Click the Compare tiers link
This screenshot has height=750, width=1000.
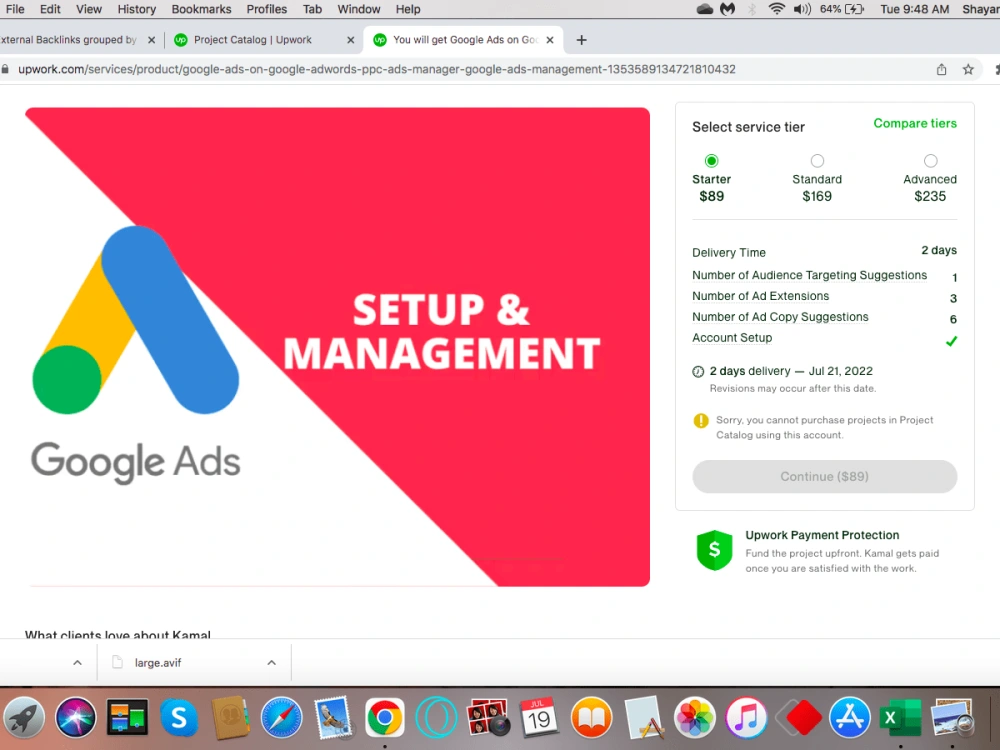pos(915,123)
